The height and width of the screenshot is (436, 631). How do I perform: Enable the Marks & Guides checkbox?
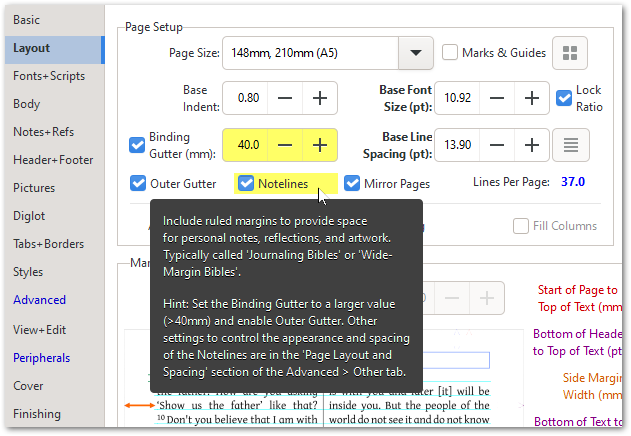tap(450, 53)
